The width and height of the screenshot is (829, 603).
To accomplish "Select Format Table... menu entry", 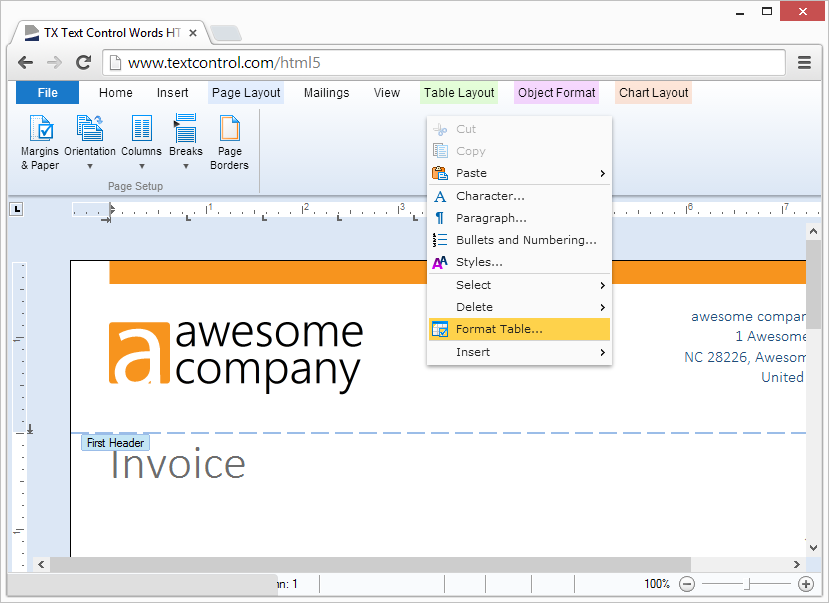I will 519,329.
